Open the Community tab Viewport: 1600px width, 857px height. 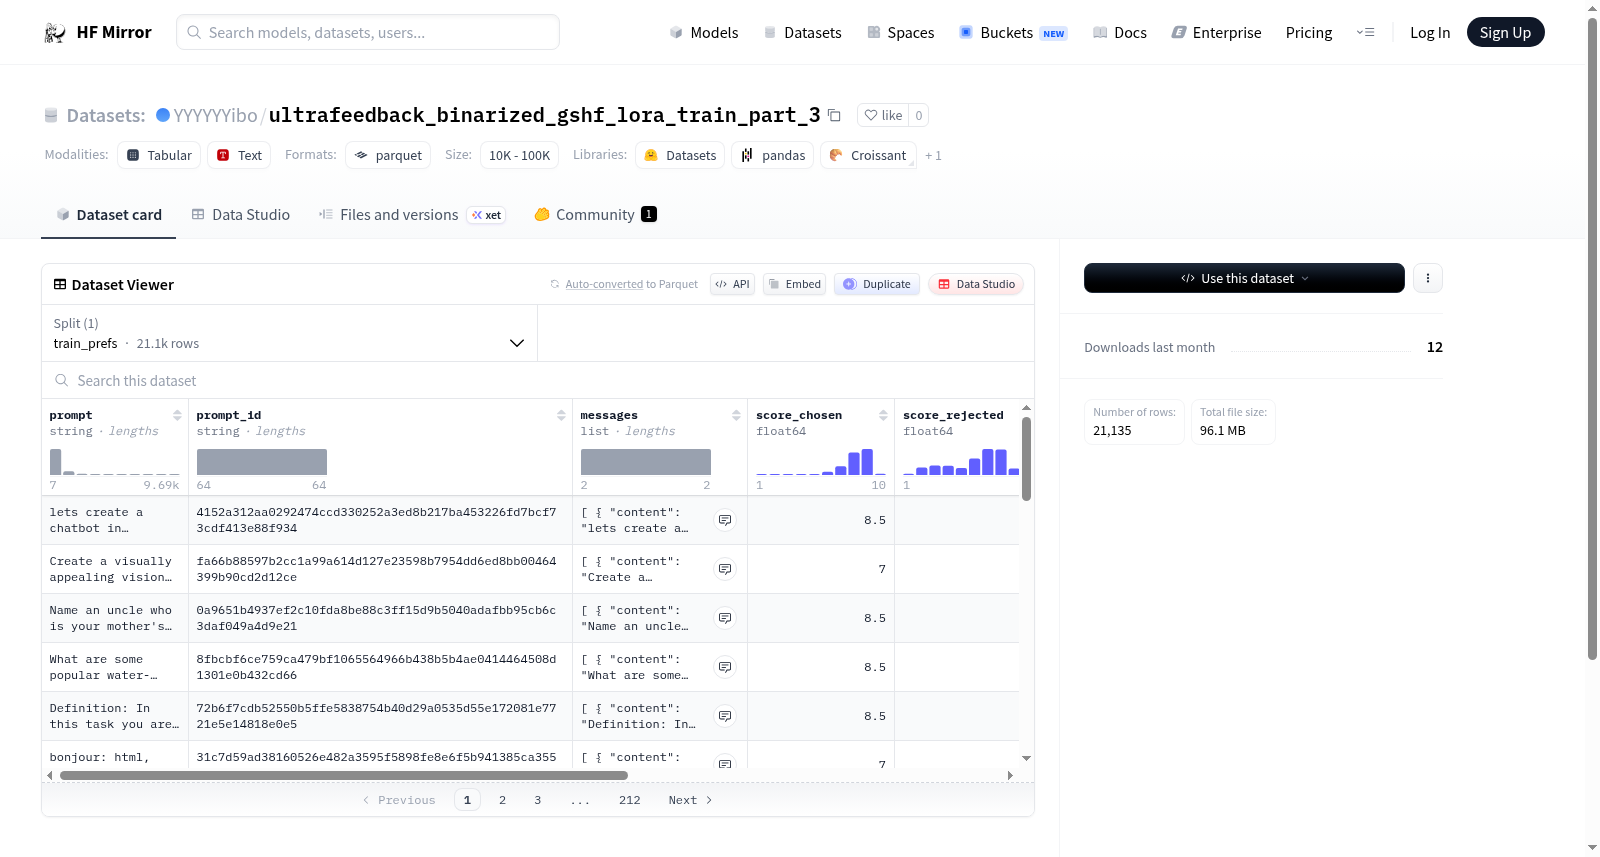596,215
